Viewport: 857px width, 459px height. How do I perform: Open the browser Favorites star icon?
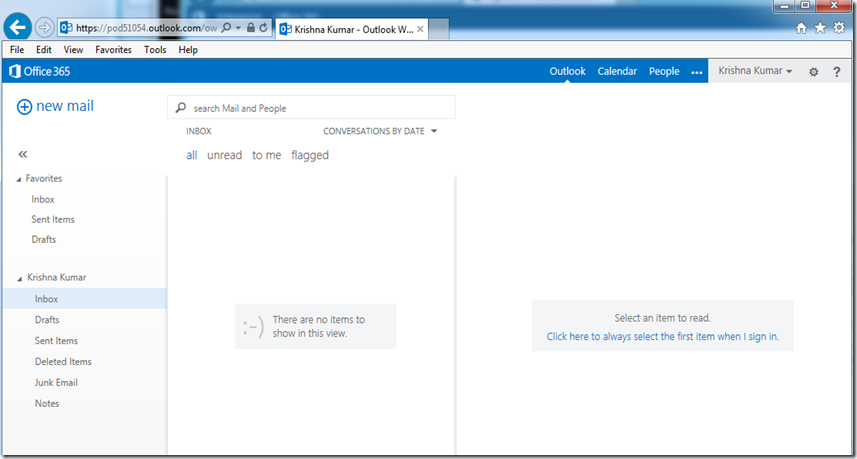pos(820,28)
